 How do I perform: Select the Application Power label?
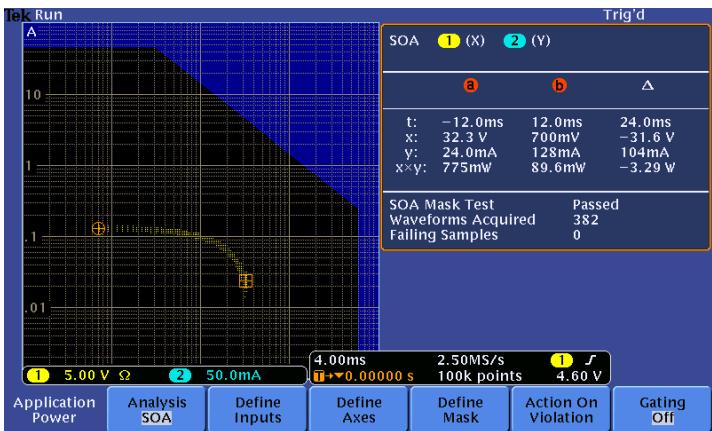point(54,410)
